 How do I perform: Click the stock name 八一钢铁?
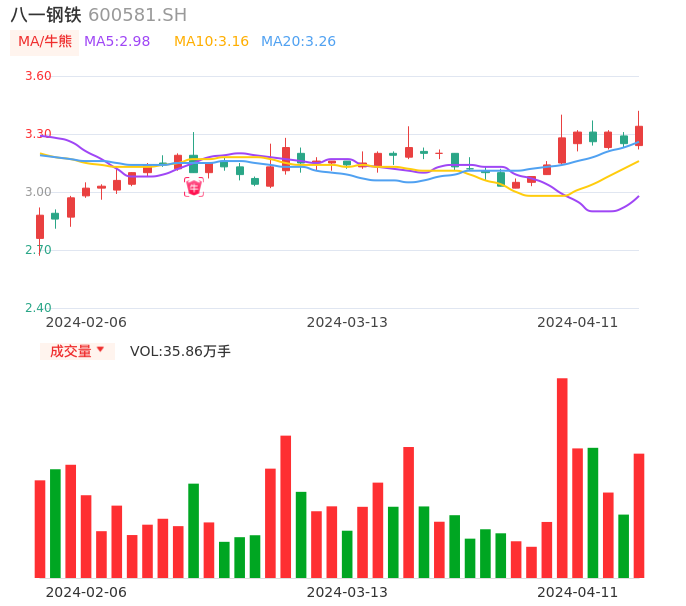point(46,15)
